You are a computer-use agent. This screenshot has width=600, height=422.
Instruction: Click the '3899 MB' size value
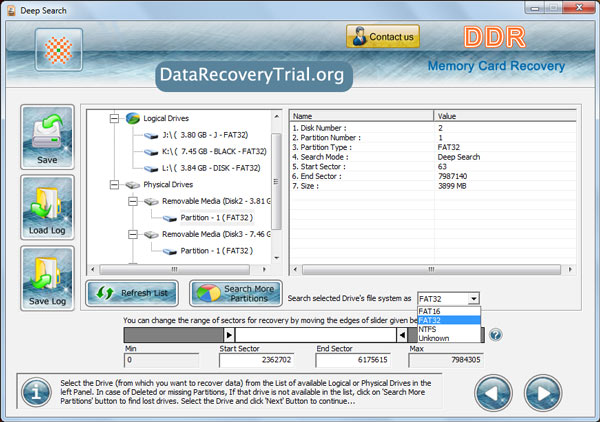pos(452,186)
